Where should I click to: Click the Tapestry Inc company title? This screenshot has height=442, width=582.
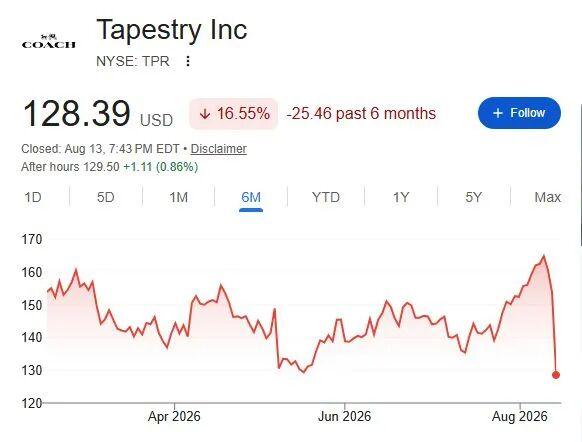(x=171, y=30)
